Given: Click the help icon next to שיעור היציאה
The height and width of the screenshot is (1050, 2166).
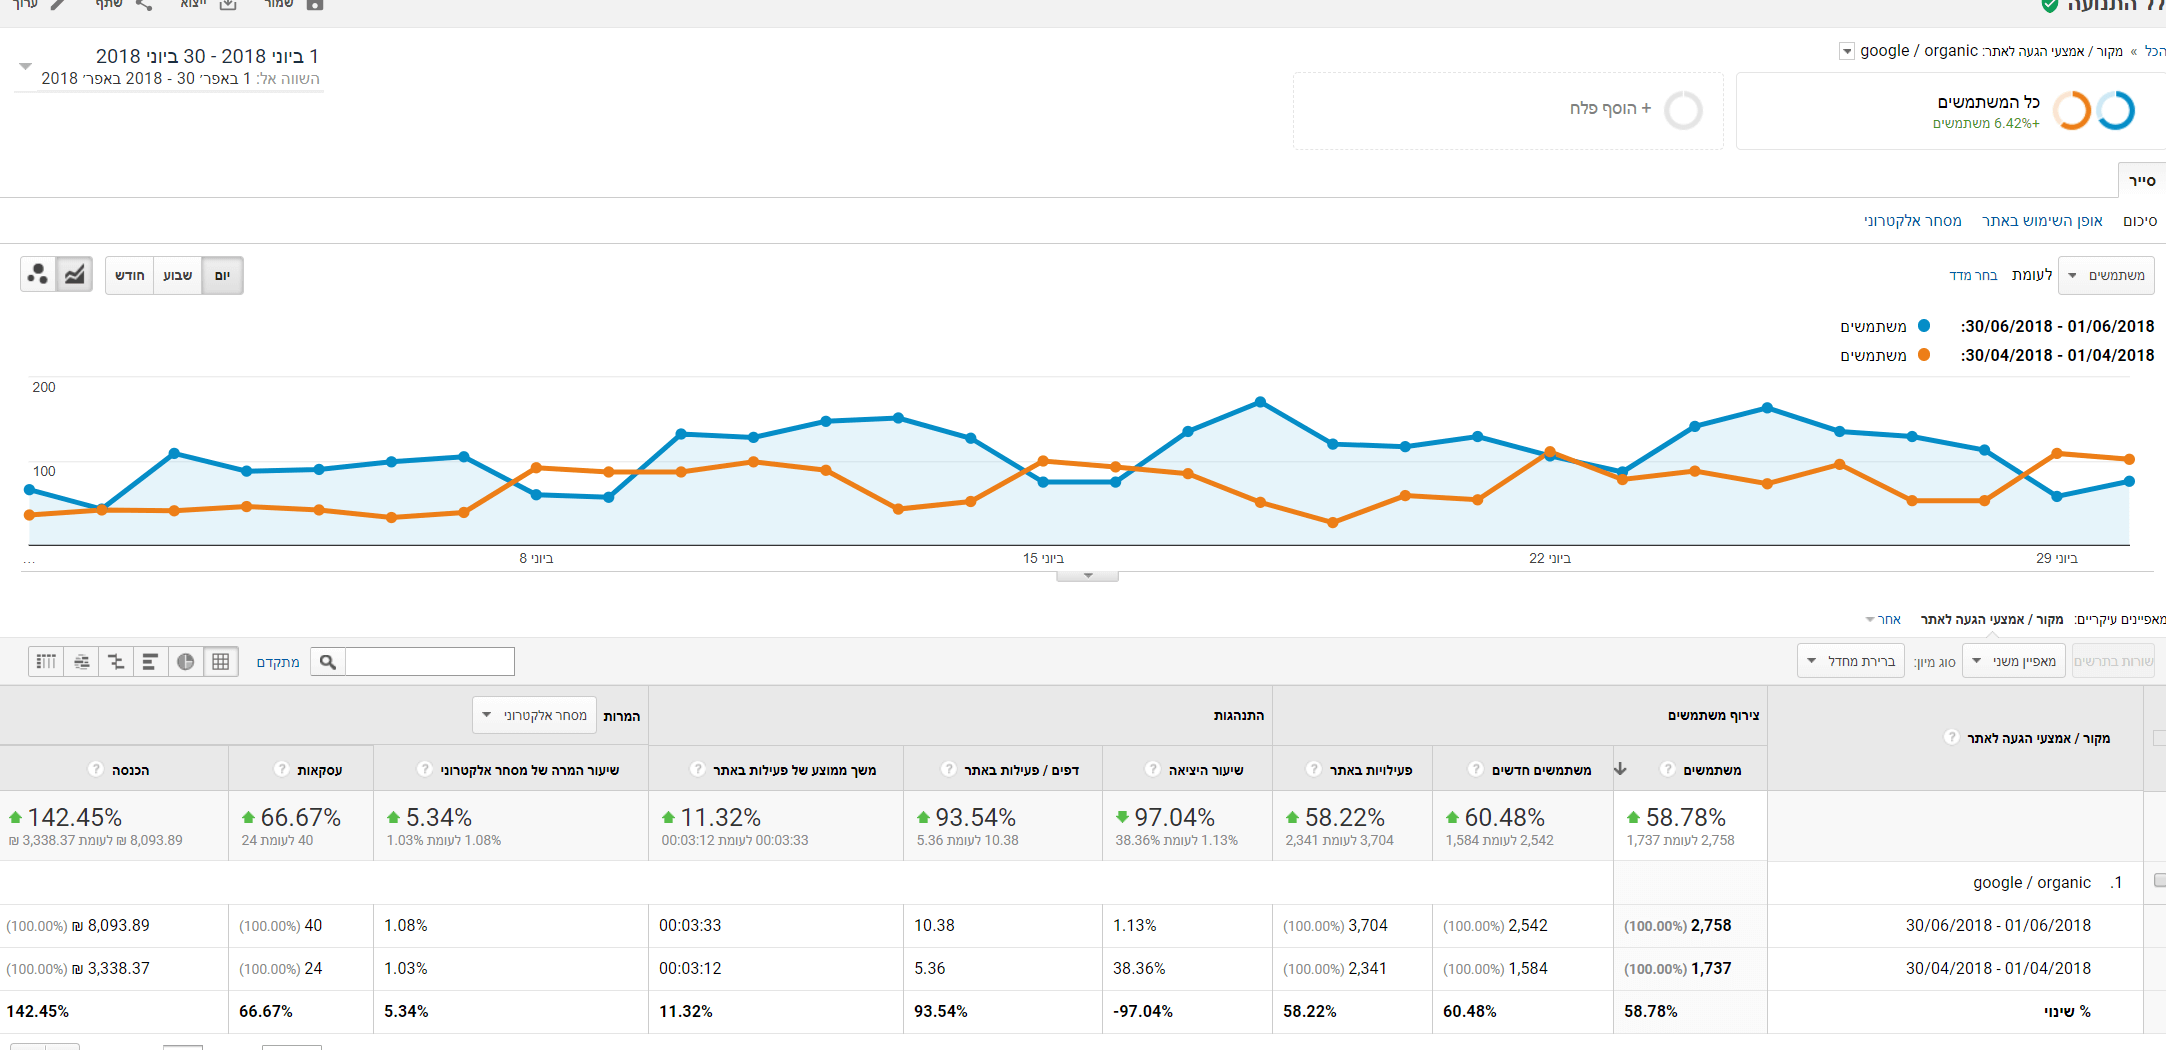Looking at the screenshot, I should click(1152, 769).
